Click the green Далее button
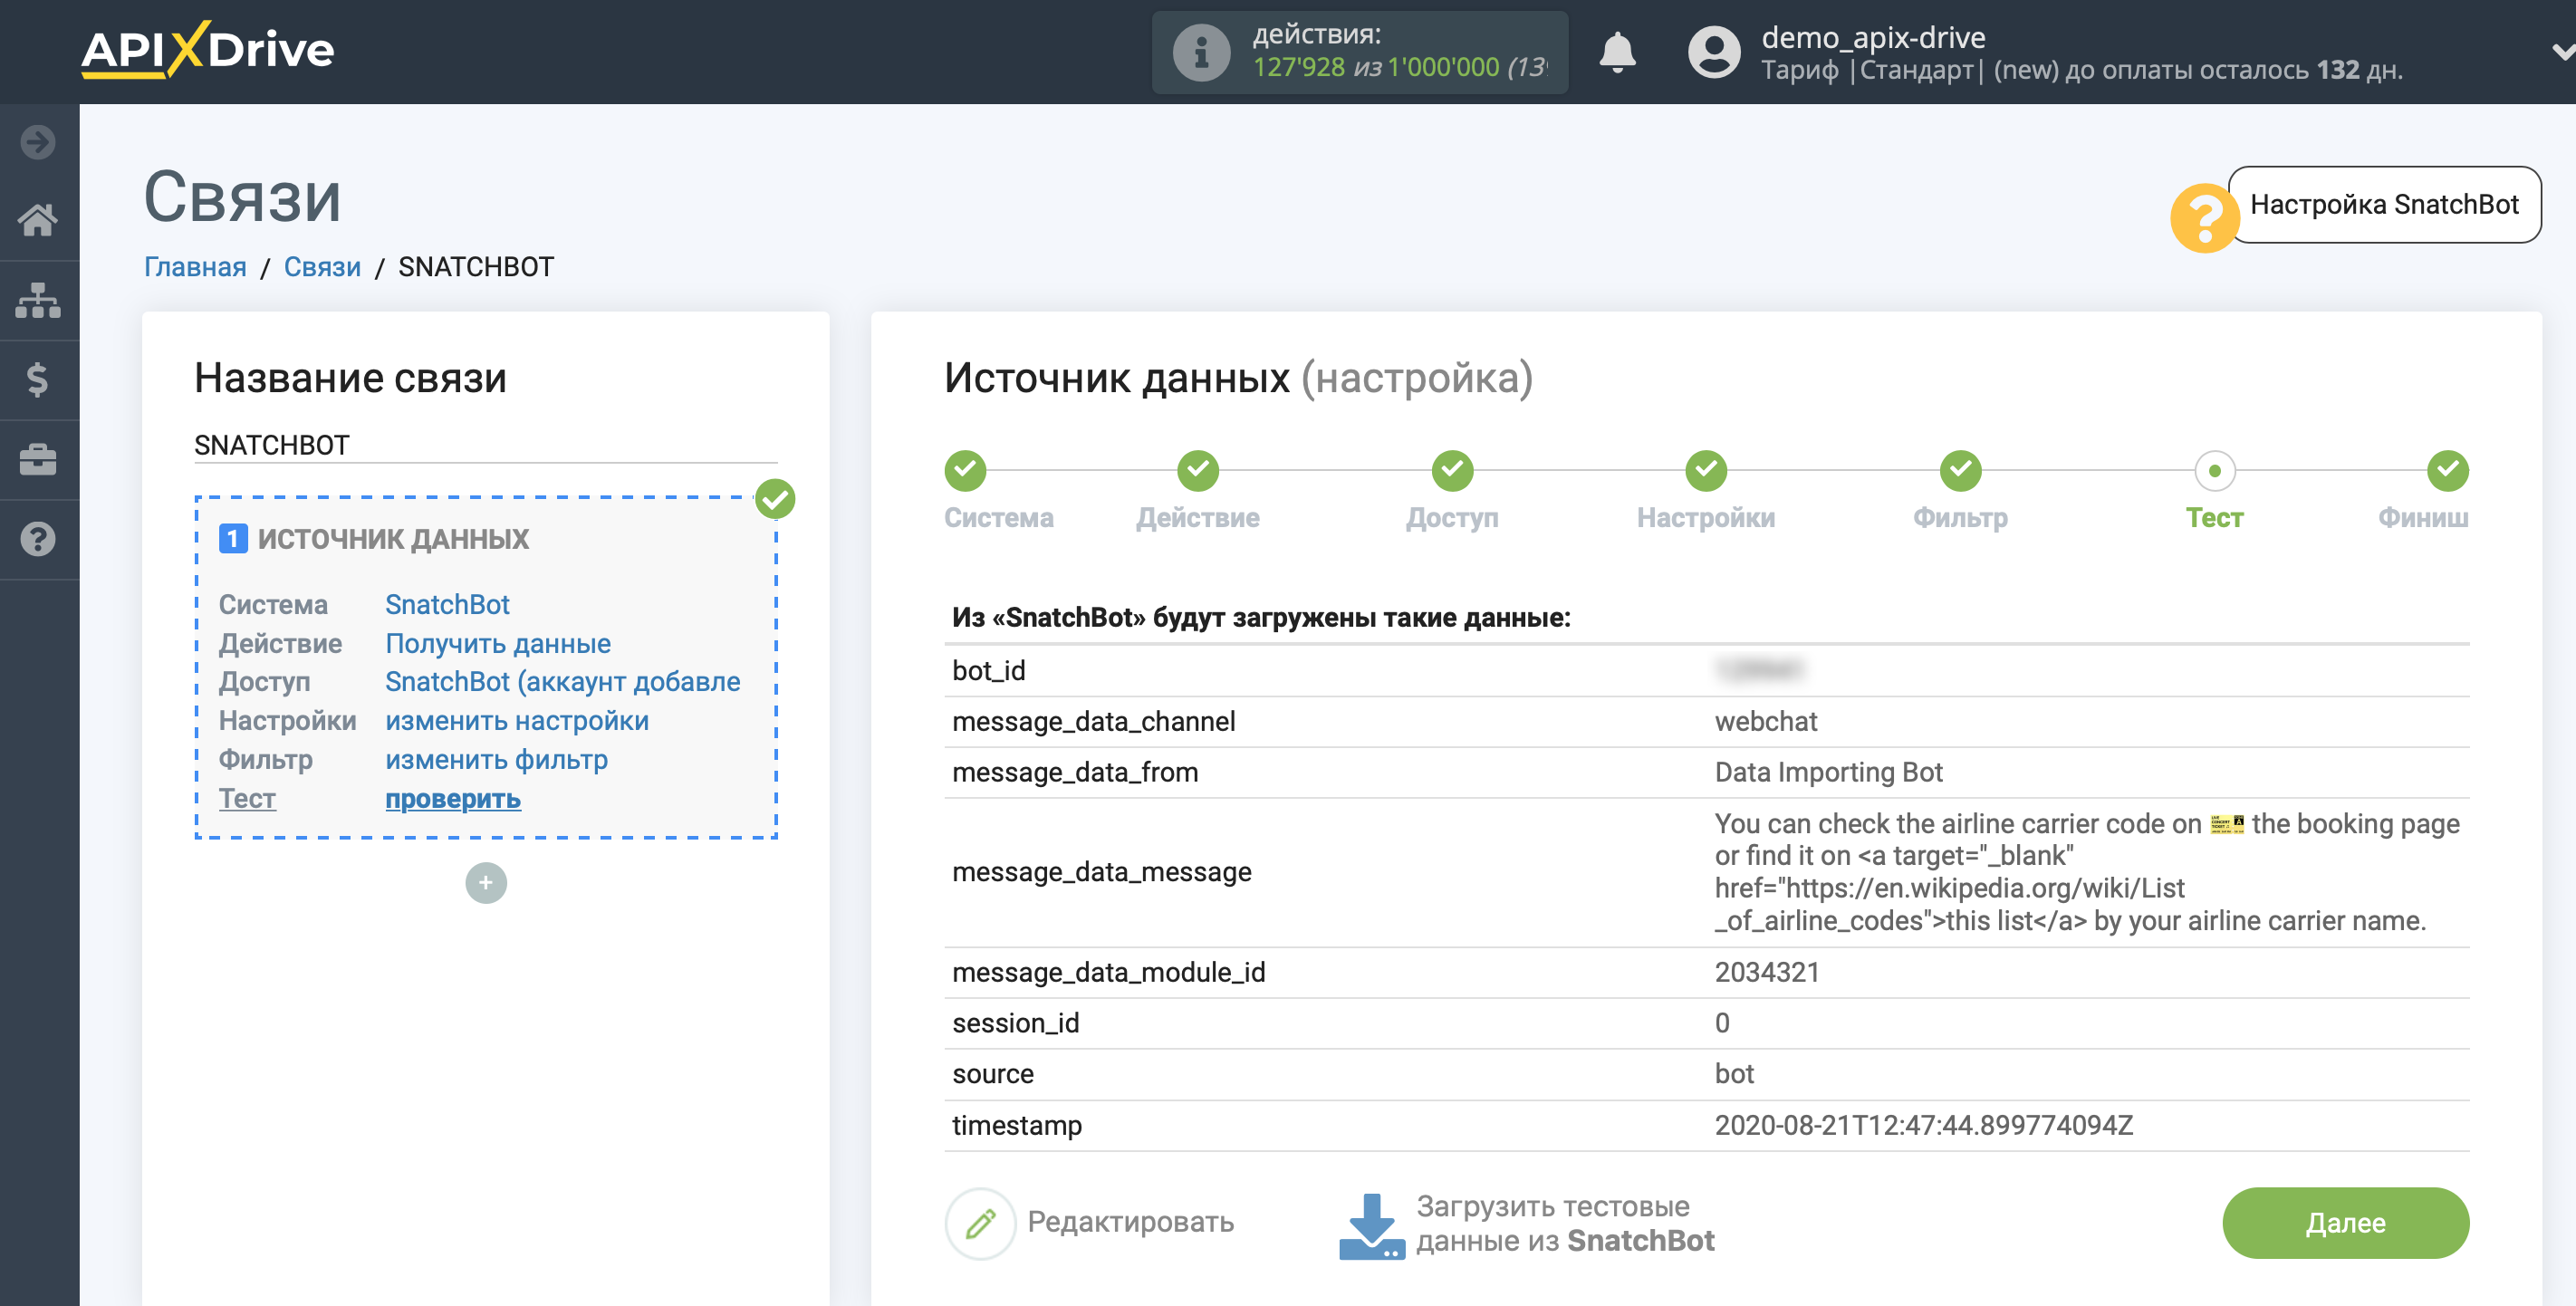The image size is (2576, 1306). pos(2345,1223)
